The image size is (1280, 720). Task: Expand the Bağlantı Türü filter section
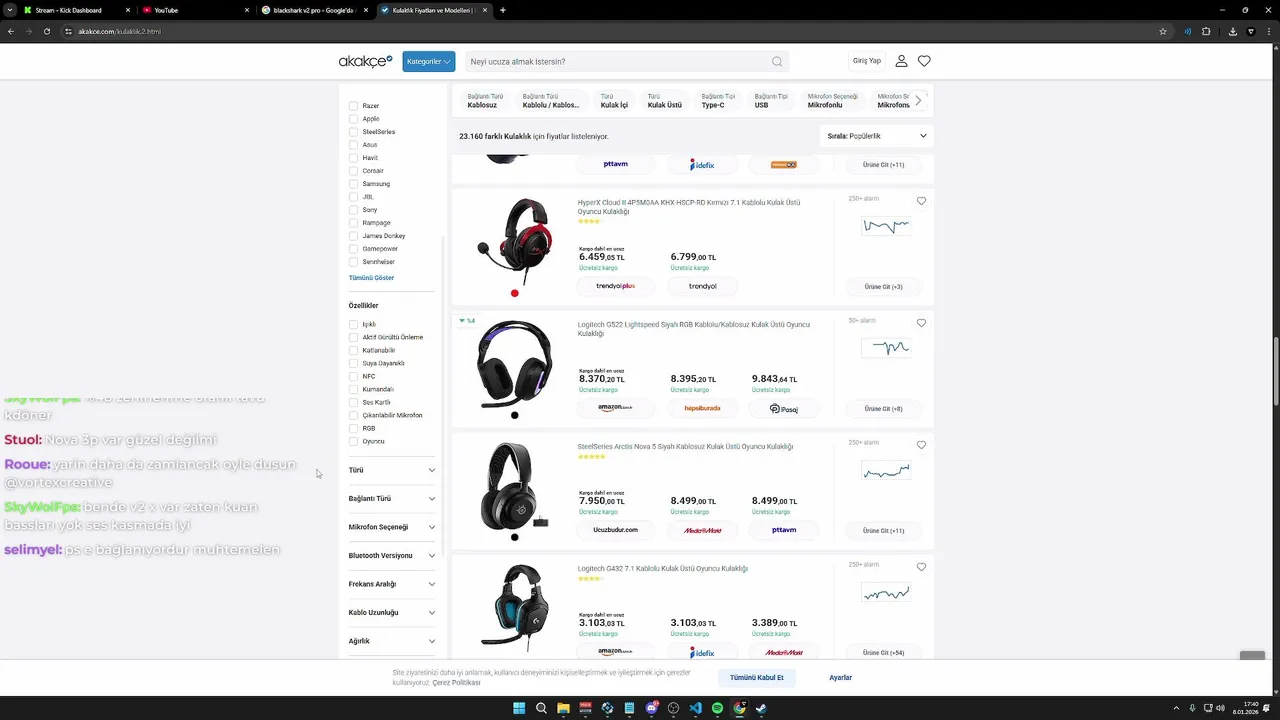point(392,498)
